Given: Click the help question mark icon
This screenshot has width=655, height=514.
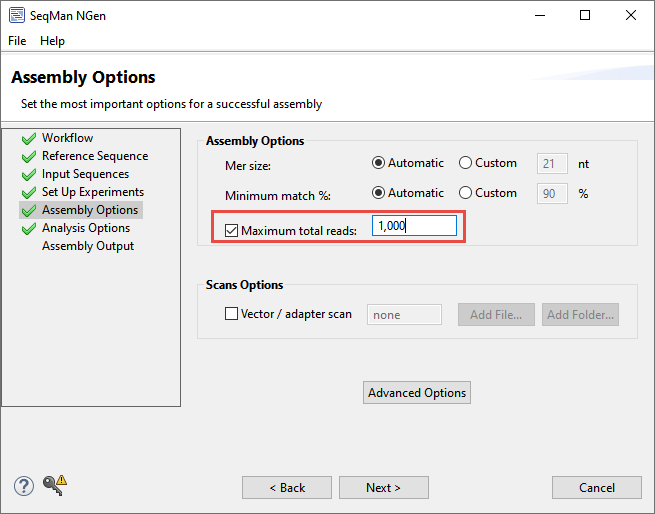Looking at the screenshot, I should (24, 486).
